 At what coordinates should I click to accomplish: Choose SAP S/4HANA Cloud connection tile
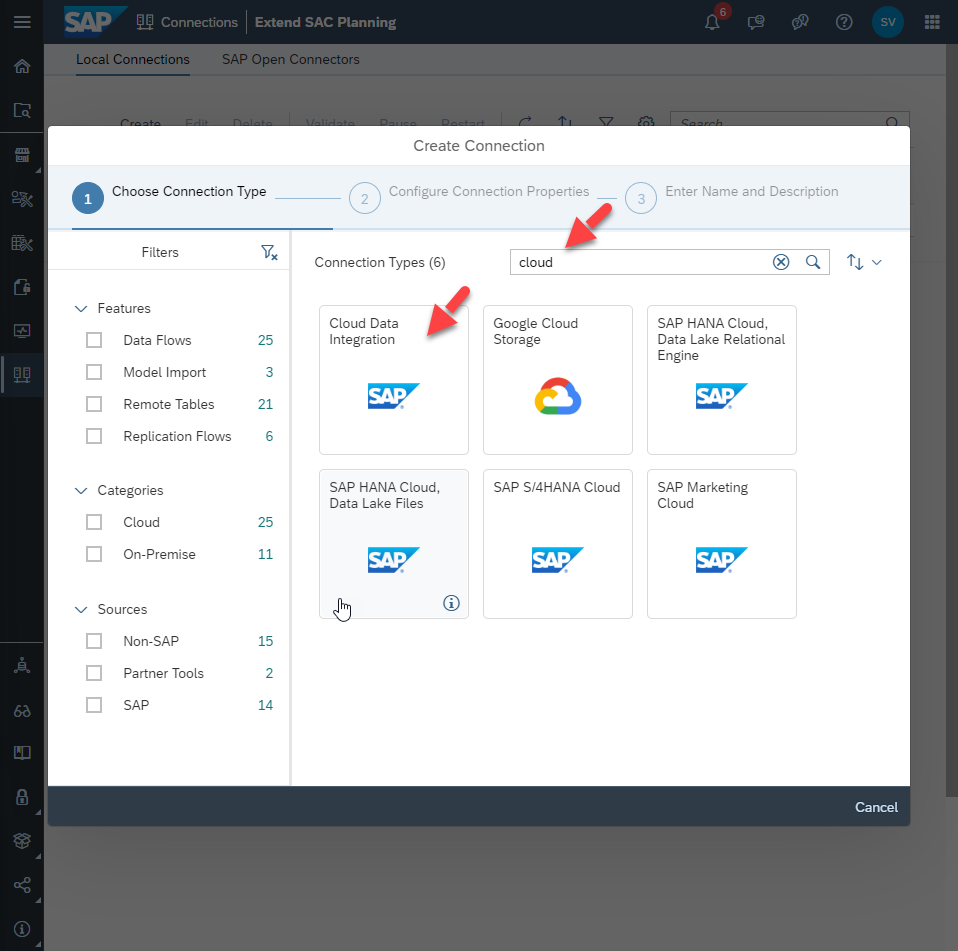[x=558, y=544]
